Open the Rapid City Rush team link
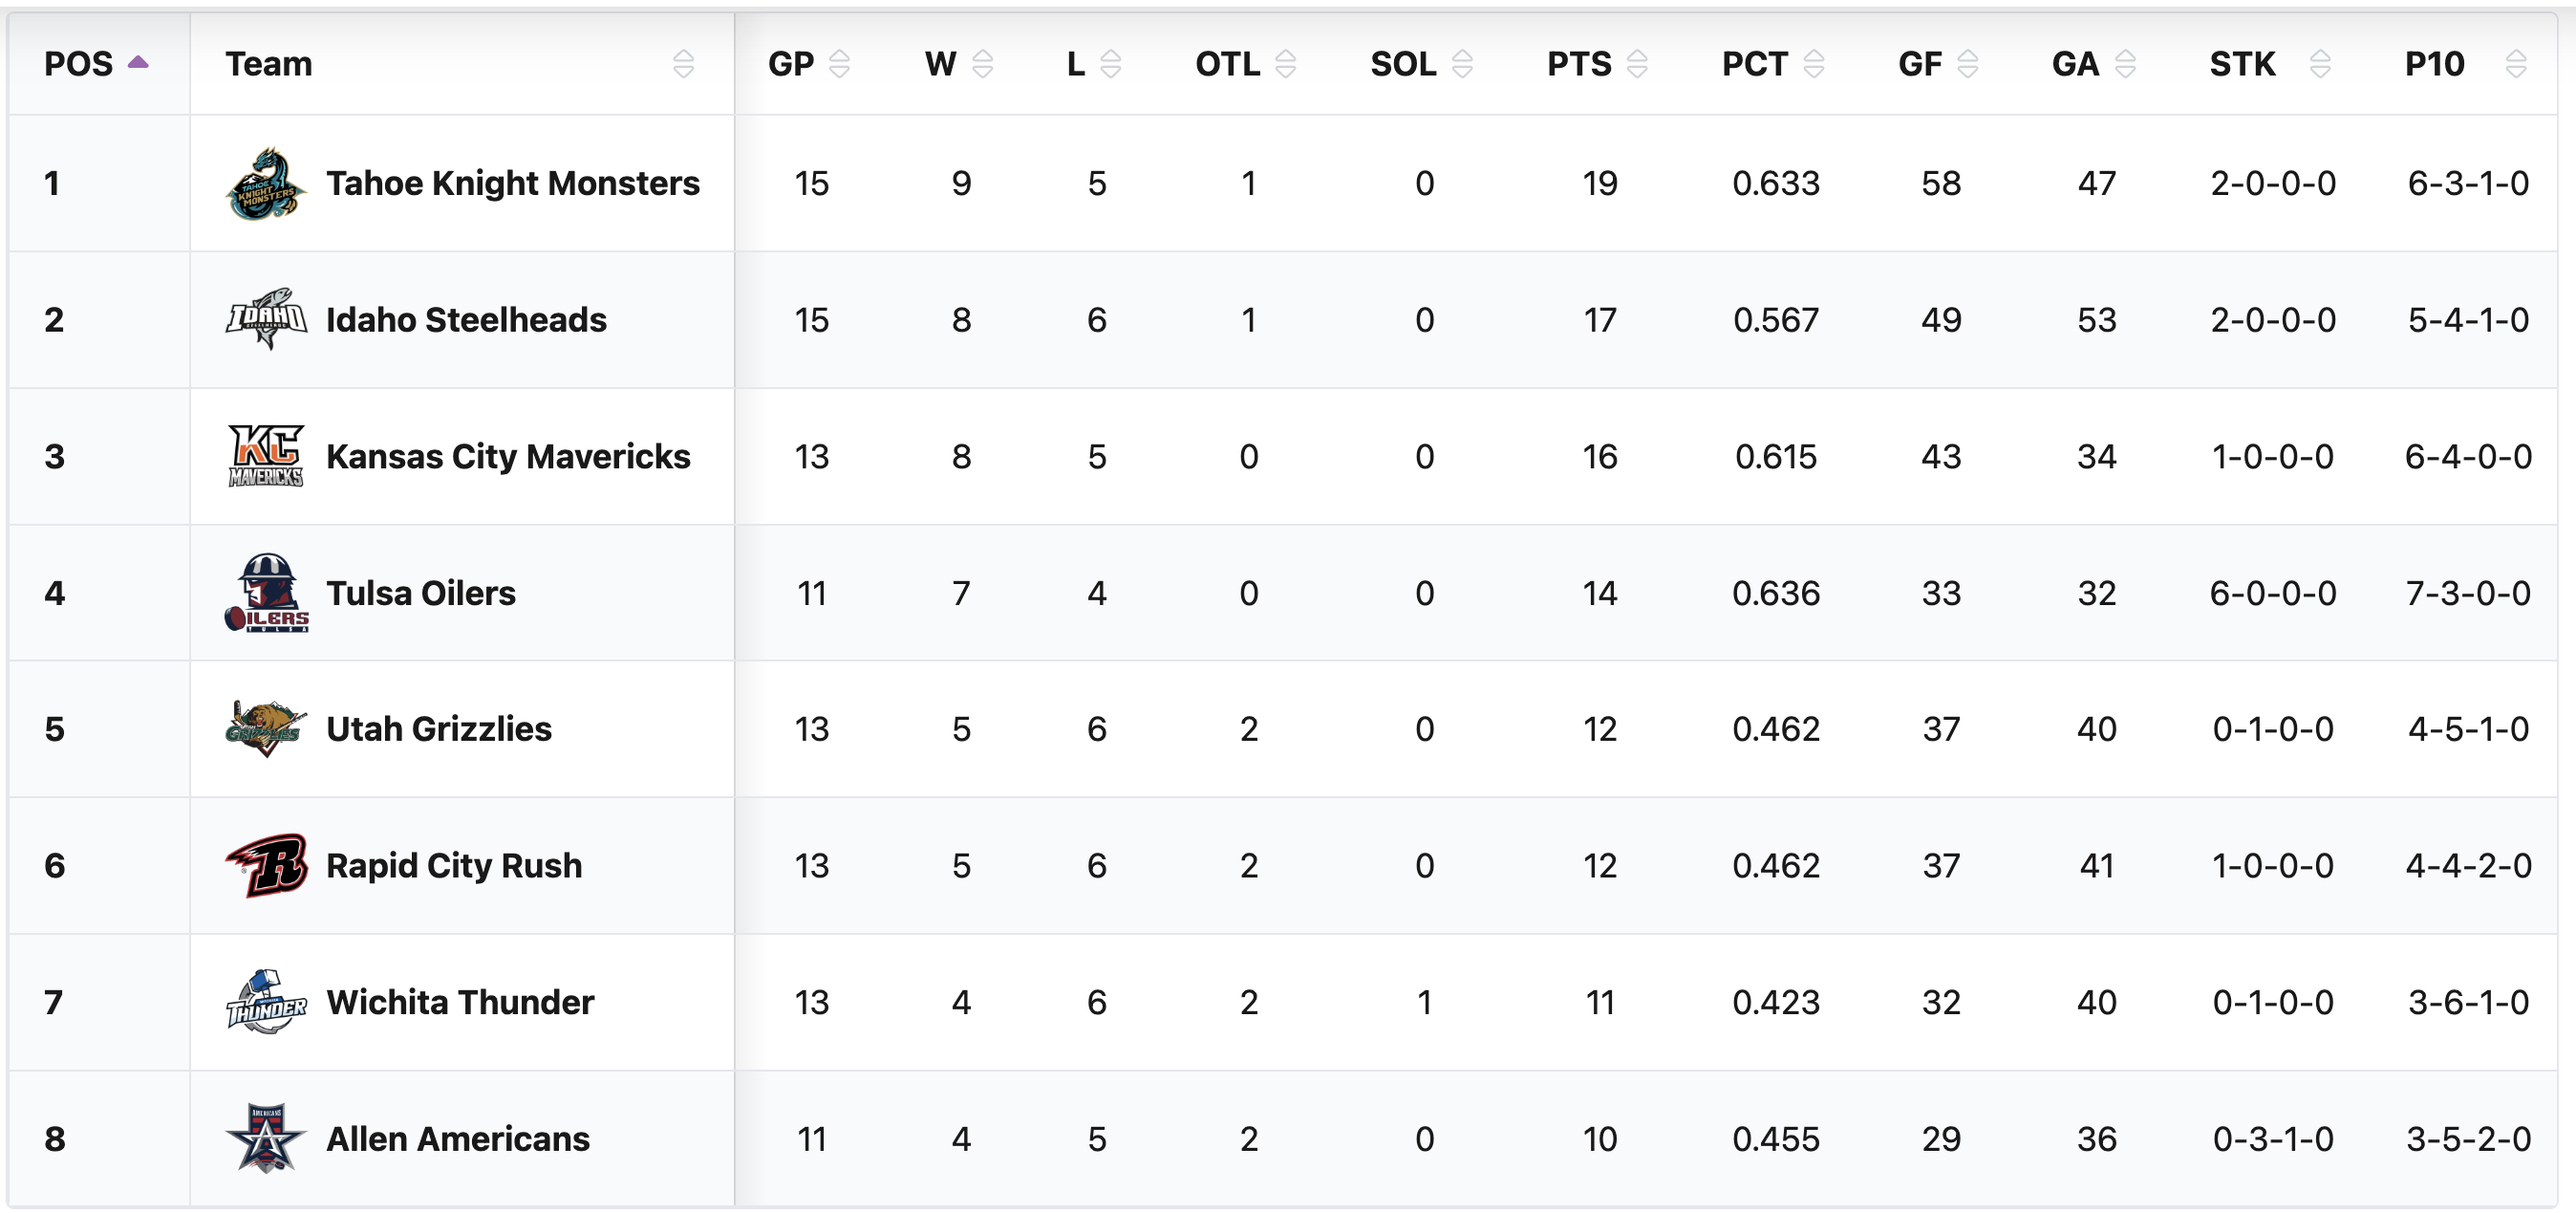Screen dimensions: 2576x1213 pos(454,866)
